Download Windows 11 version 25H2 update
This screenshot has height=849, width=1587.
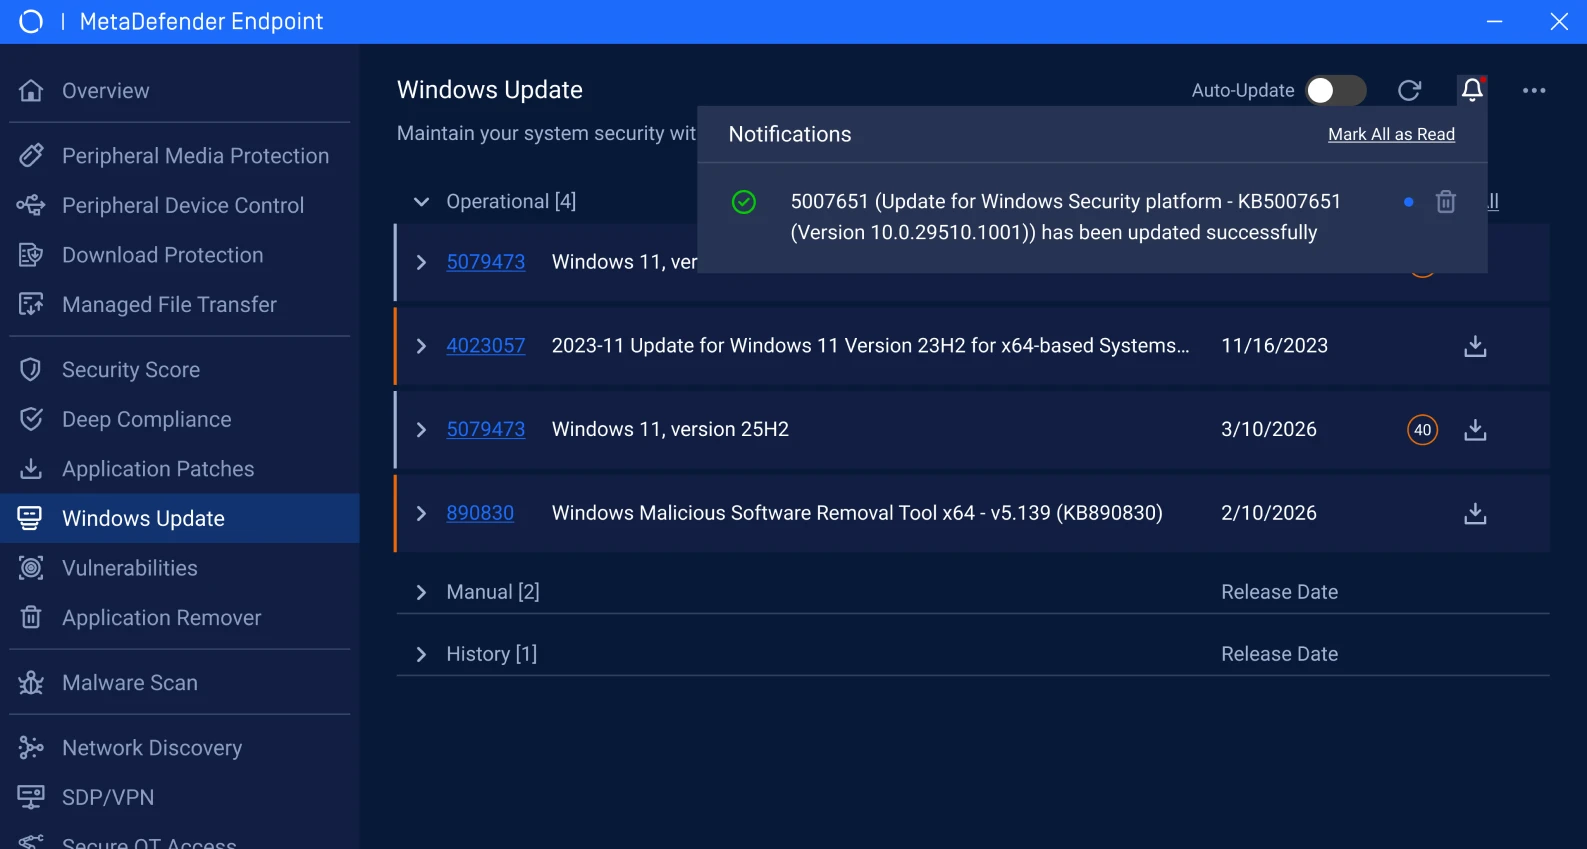click(x=1475, y=430)
